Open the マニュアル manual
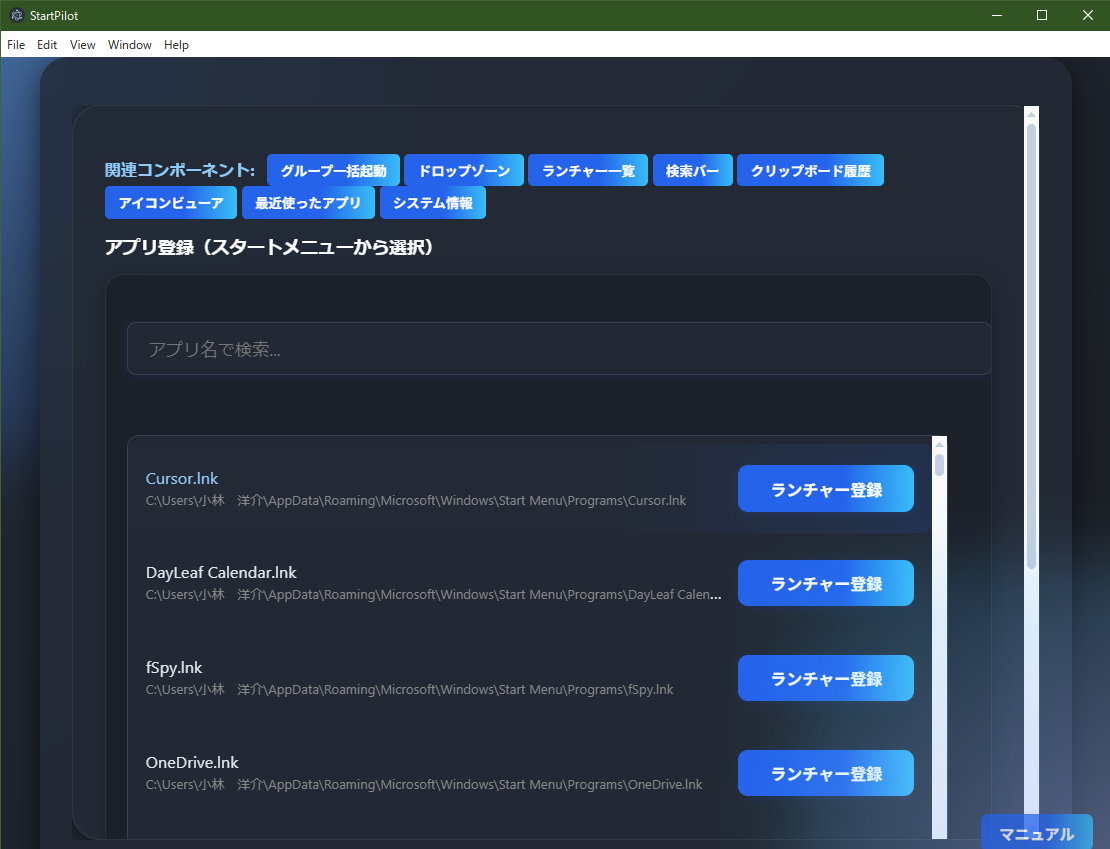1110x849 pixels. click(1037, 833)
